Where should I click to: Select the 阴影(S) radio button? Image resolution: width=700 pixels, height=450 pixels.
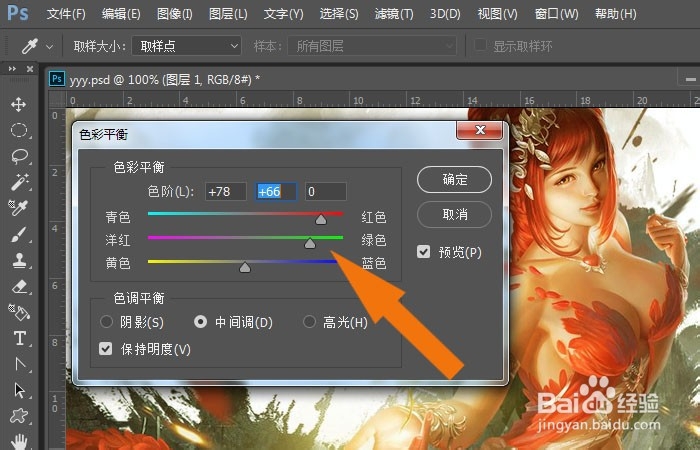click(106, 321)
